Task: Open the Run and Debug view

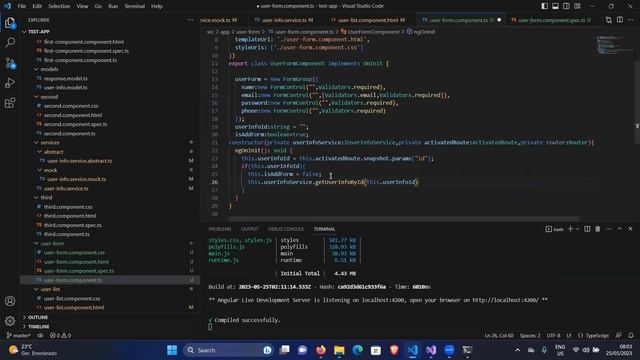Action: (x=10, y=82)
